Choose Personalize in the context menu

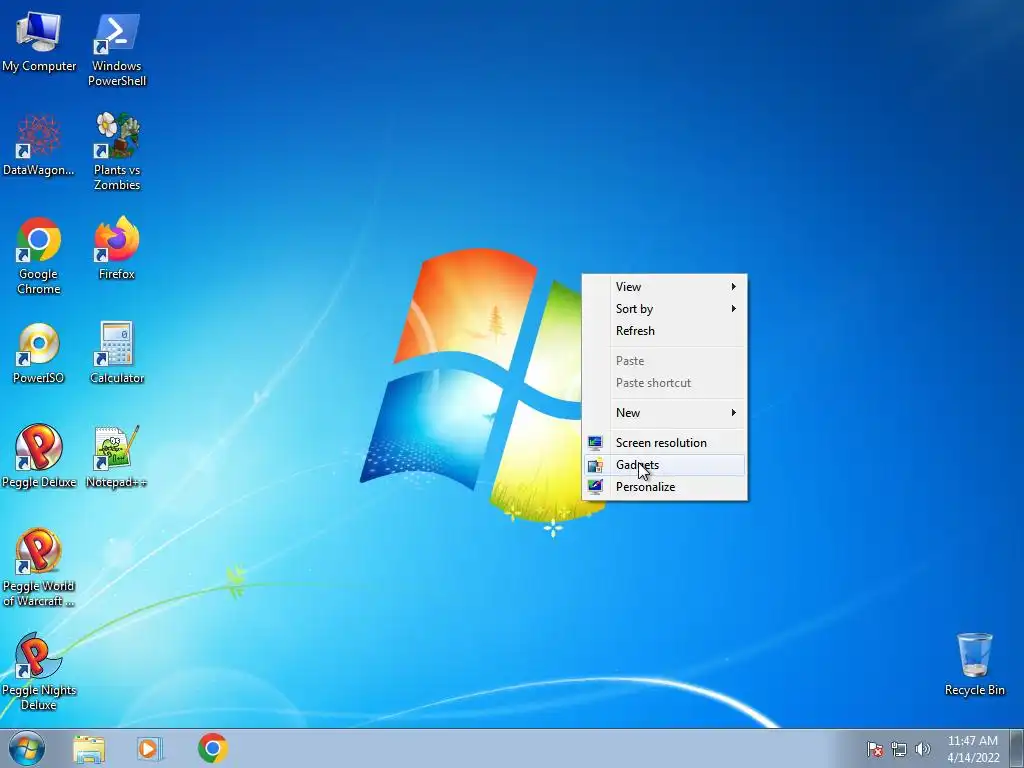point(665,487)
